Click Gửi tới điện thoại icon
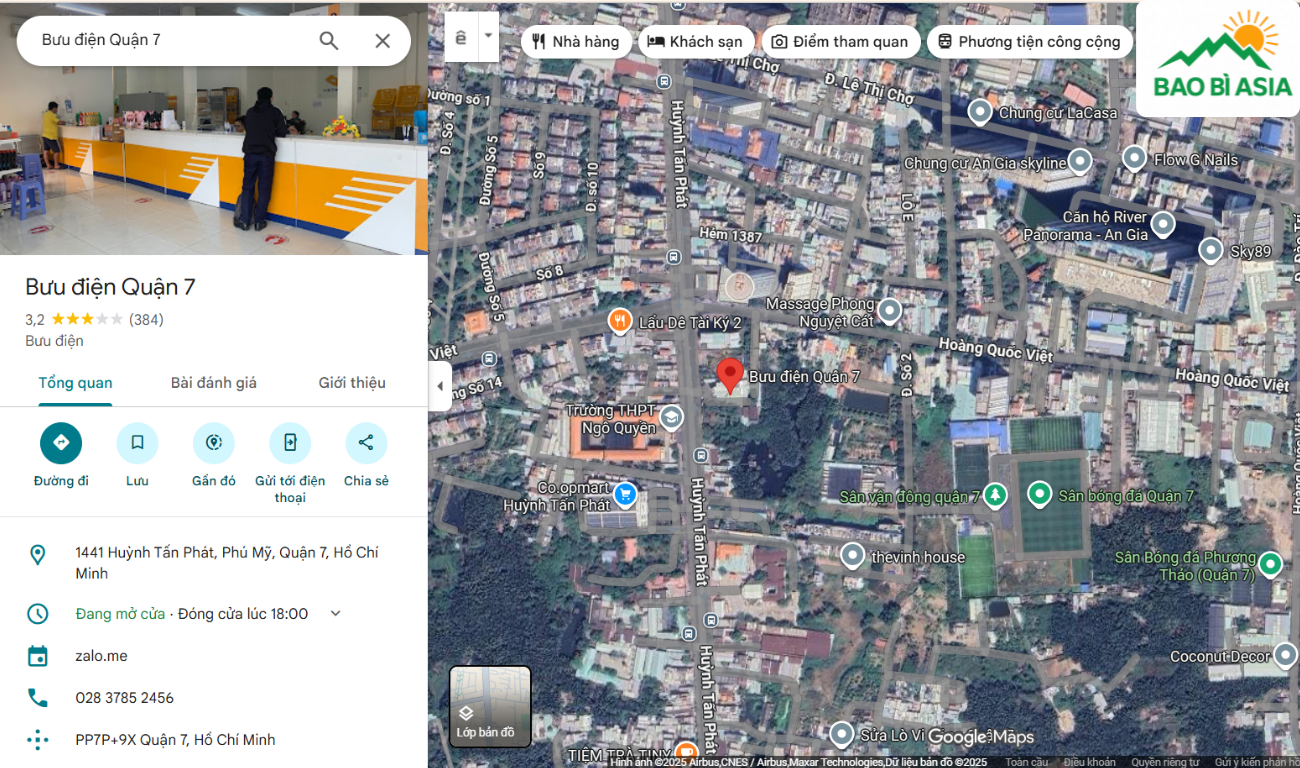Viewport: 1300px width, 768px height. click(x=290, y=443)
